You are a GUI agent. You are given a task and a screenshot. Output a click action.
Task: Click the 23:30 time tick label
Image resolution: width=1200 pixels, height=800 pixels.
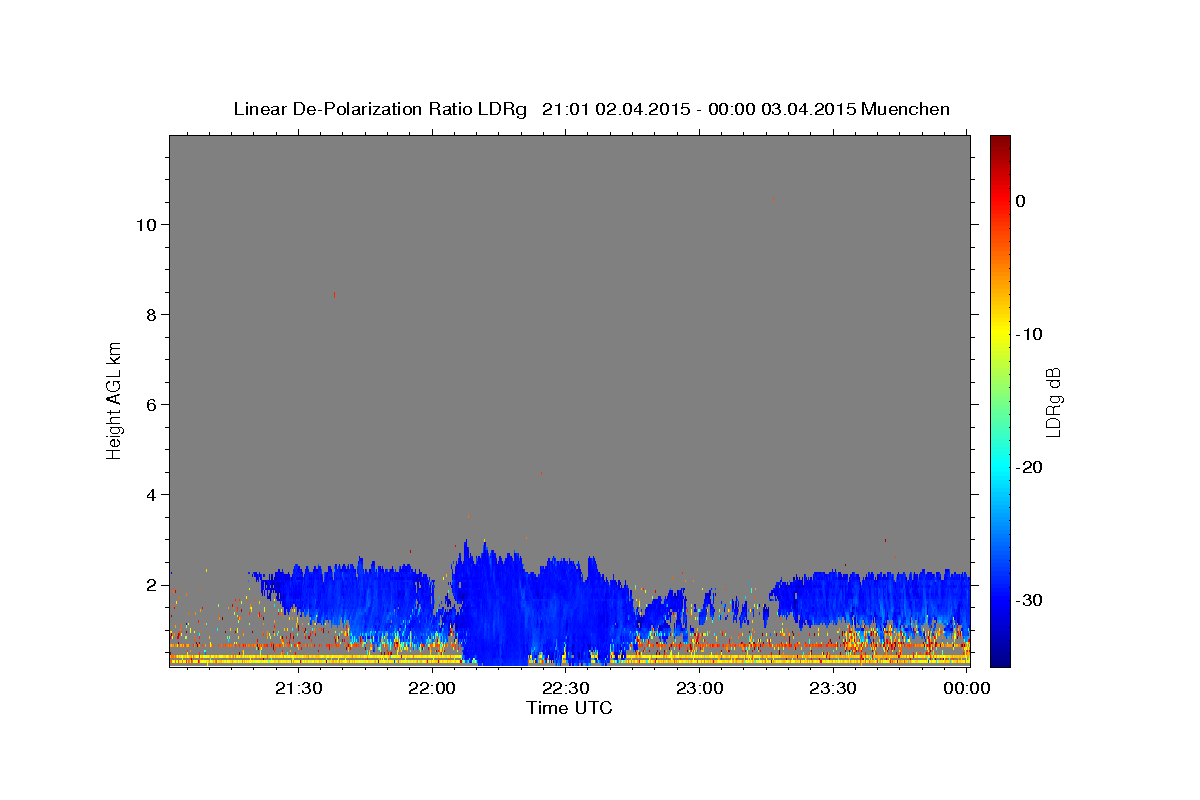click(832, 688)
